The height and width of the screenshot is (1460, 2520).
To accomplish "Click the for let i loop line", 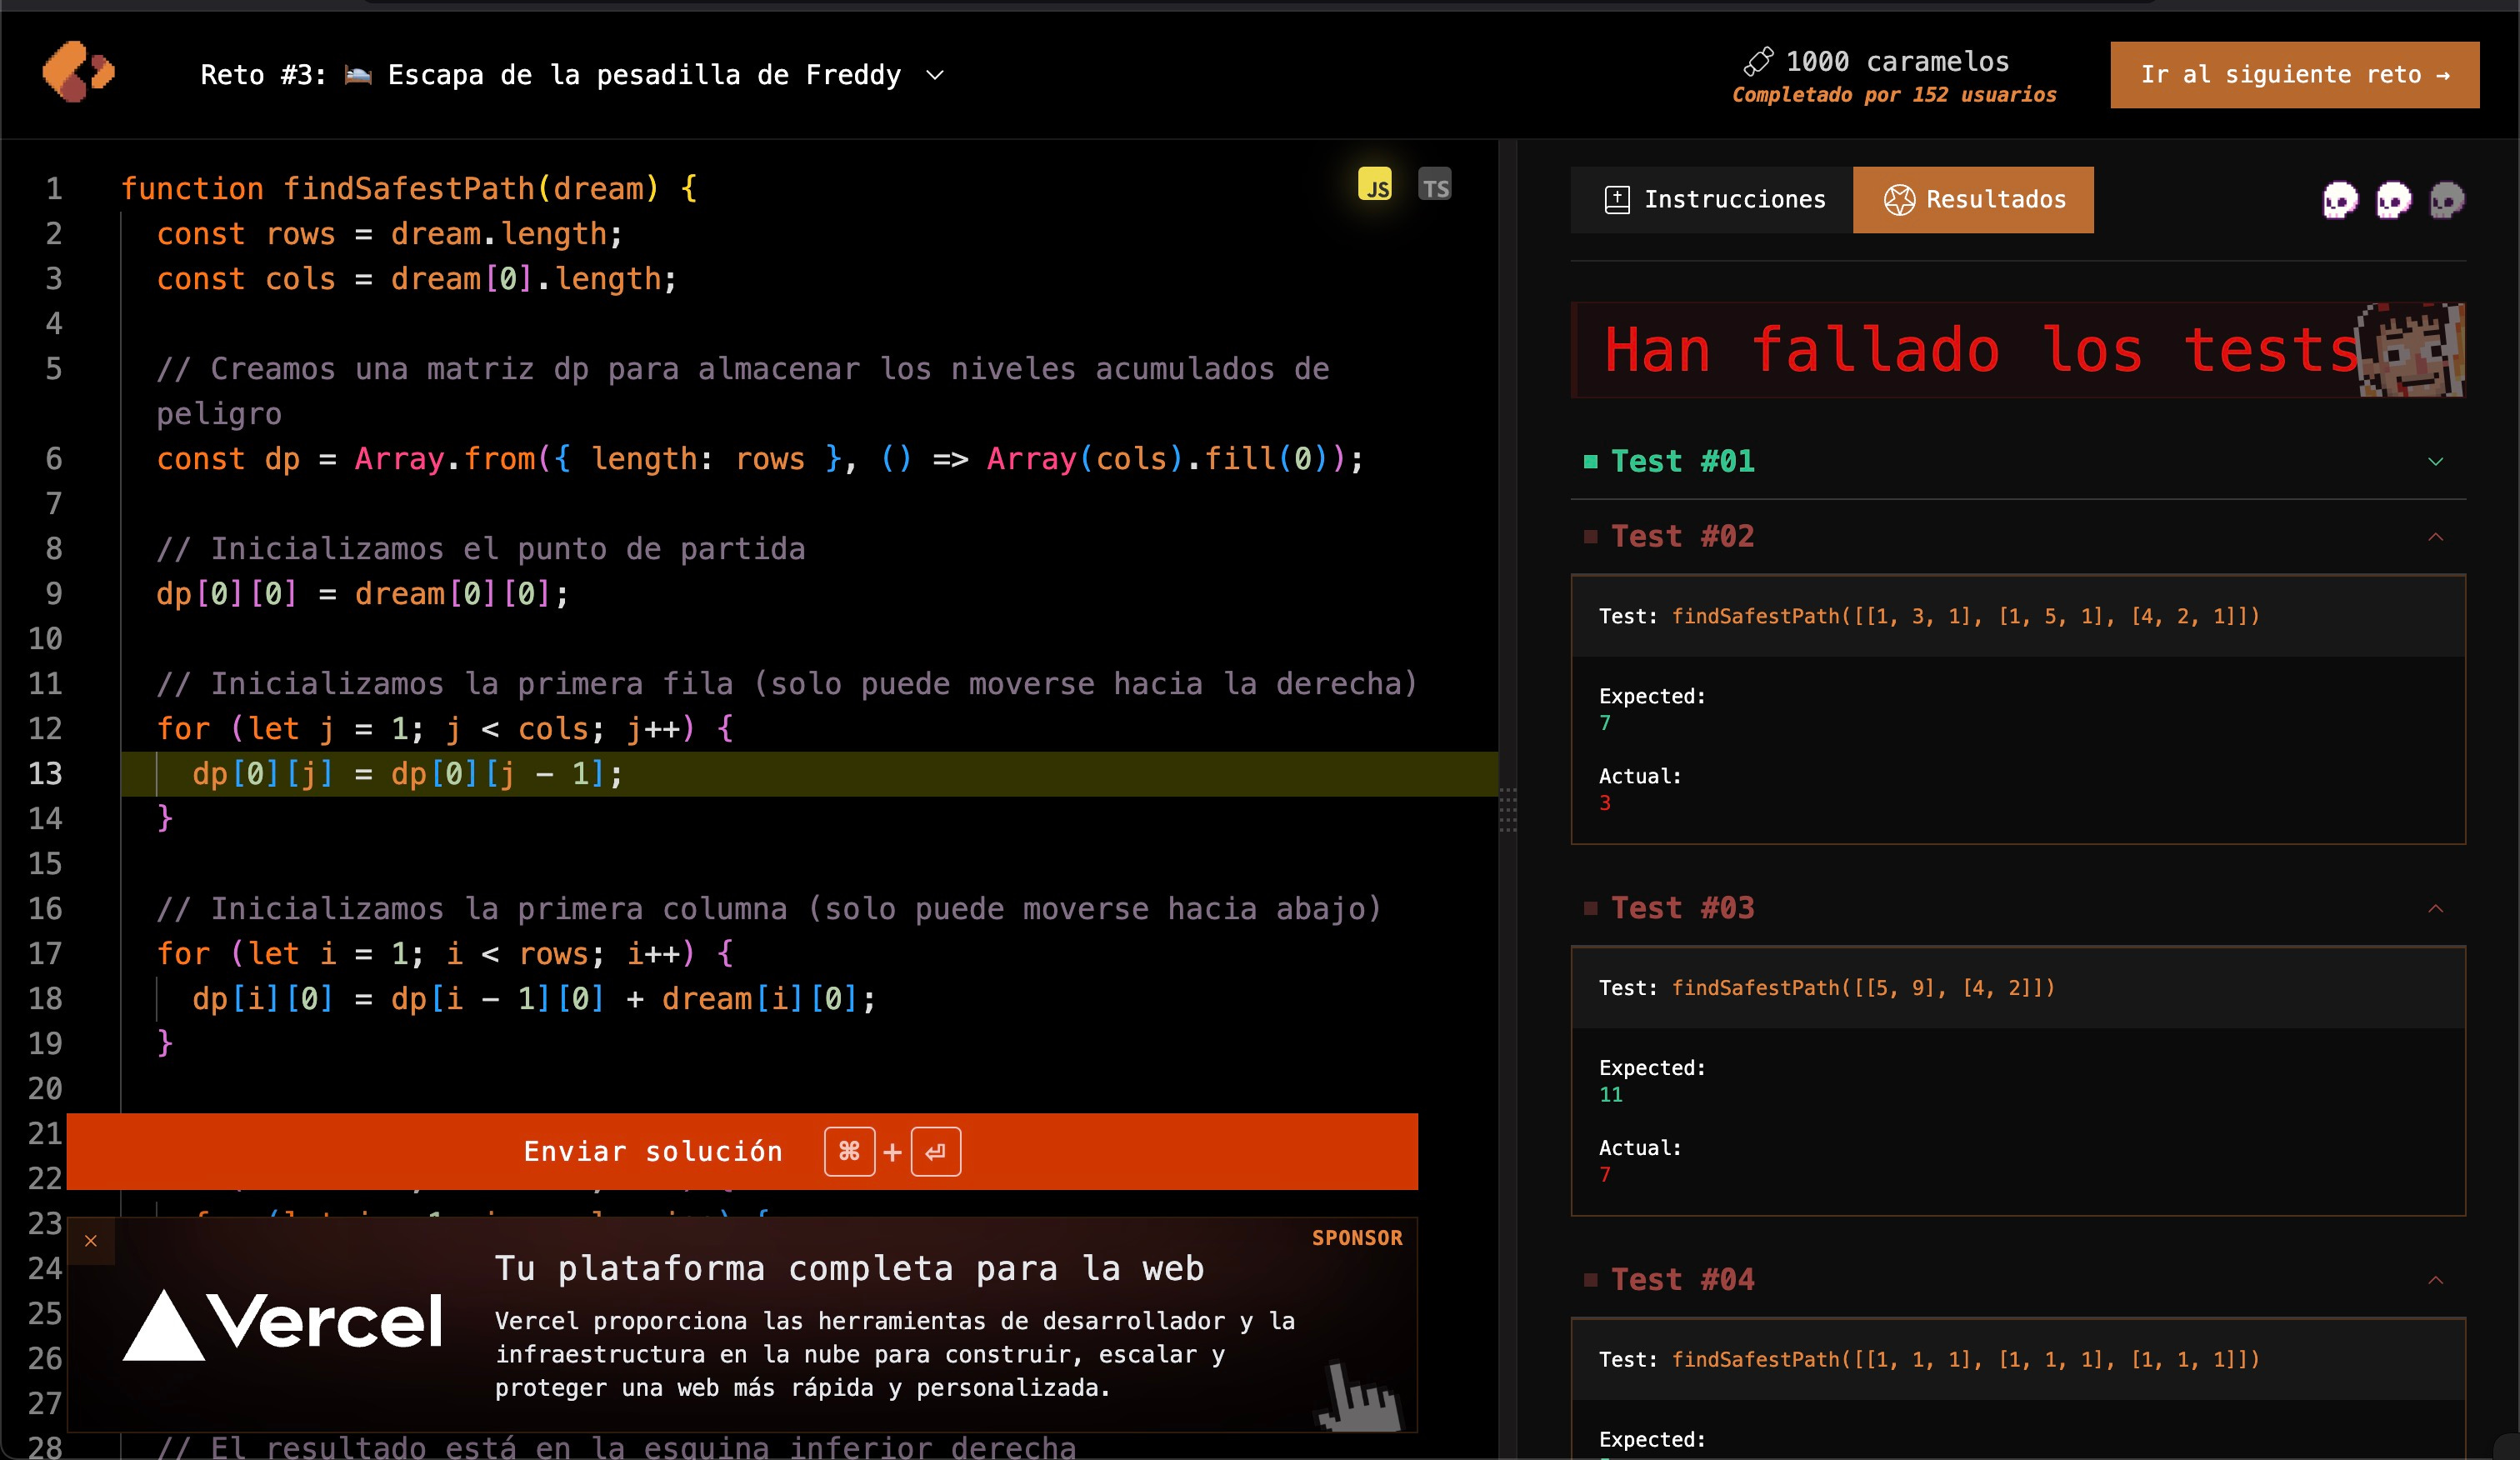I will point(445,953).
